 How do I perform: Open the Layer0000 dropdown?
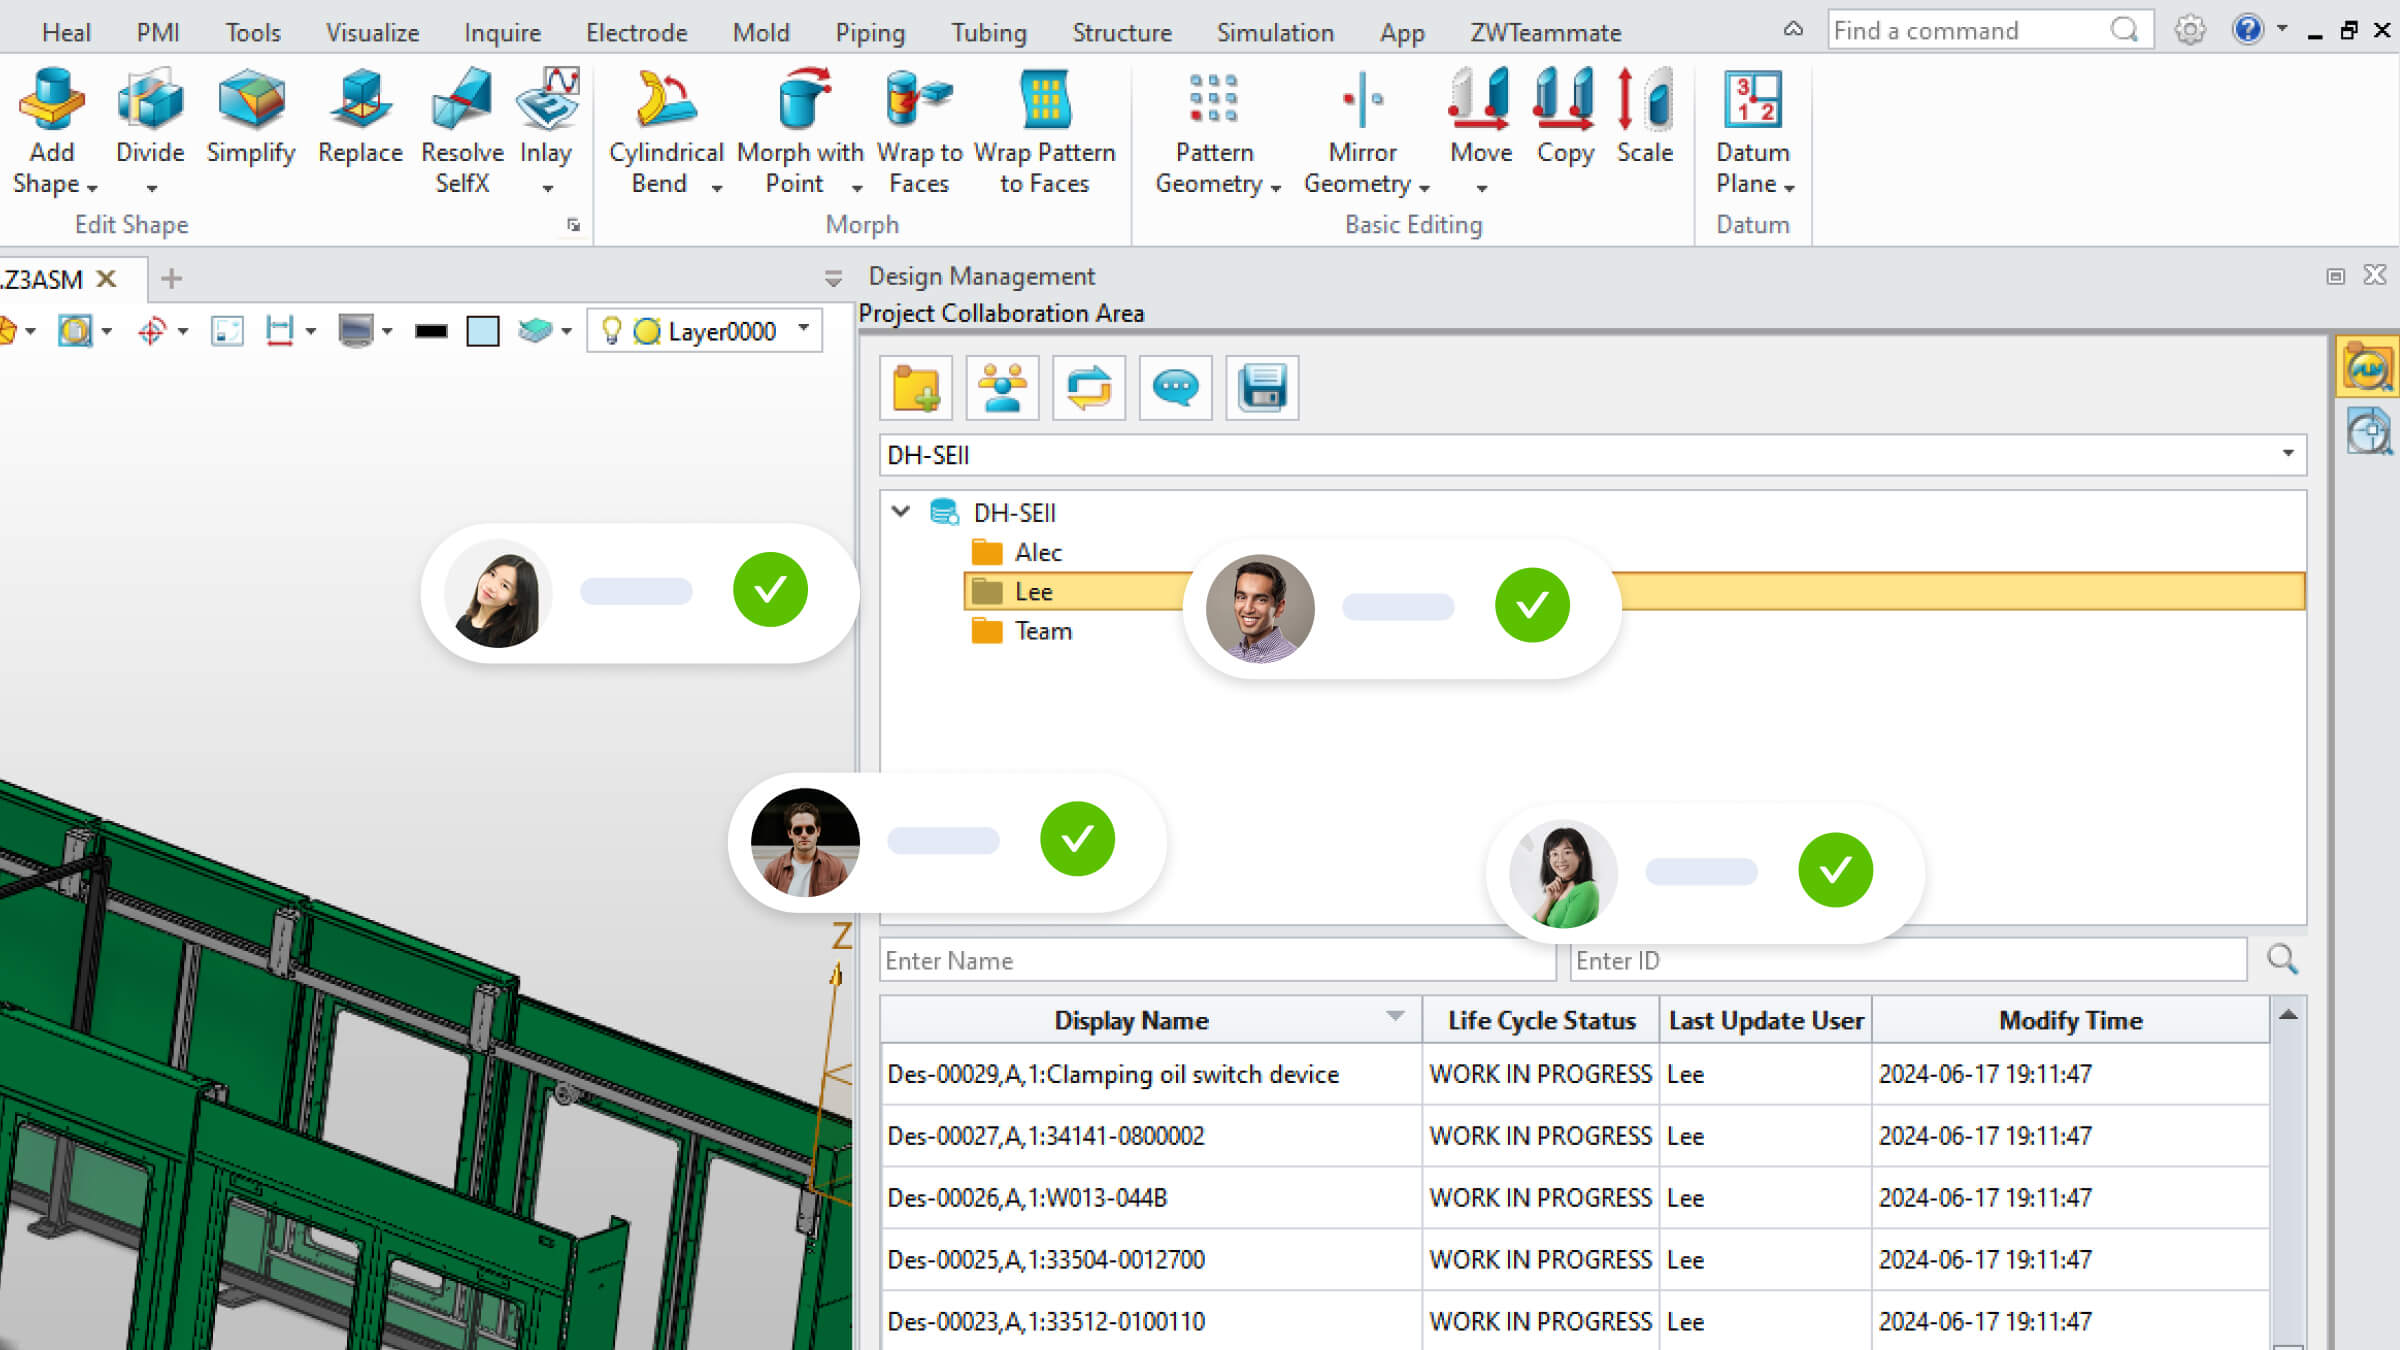(804, 329)
